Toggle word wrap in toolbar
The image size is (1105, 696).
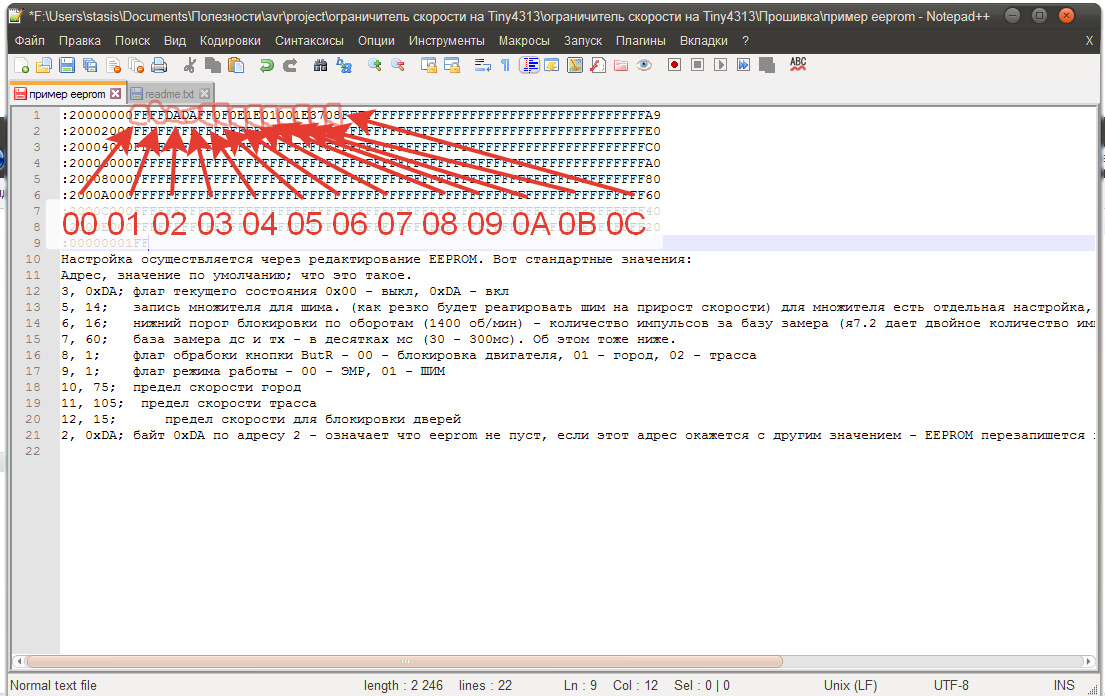click(x=482, y=65)
